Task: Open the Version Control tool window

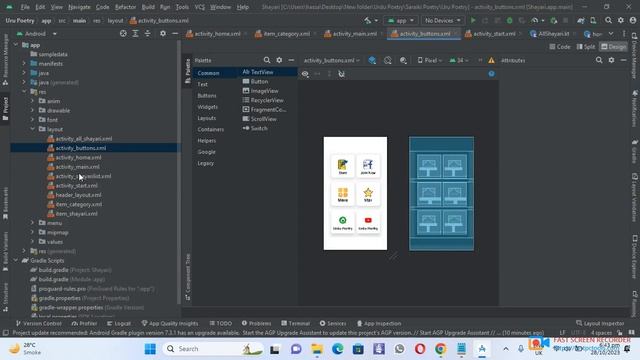Action: pos(39,323)
